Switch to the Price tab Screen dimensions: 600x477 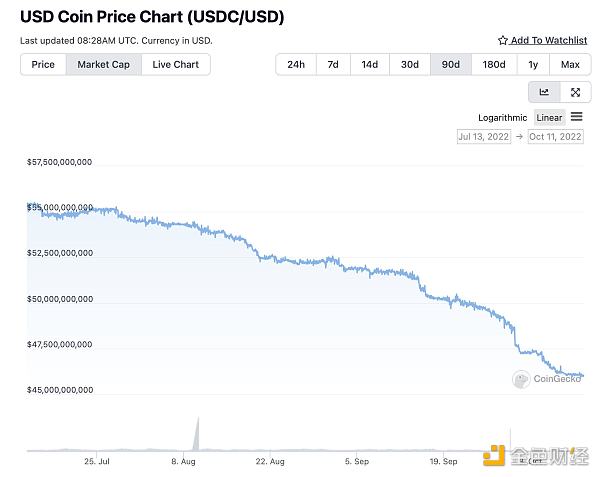pos(43,64)
